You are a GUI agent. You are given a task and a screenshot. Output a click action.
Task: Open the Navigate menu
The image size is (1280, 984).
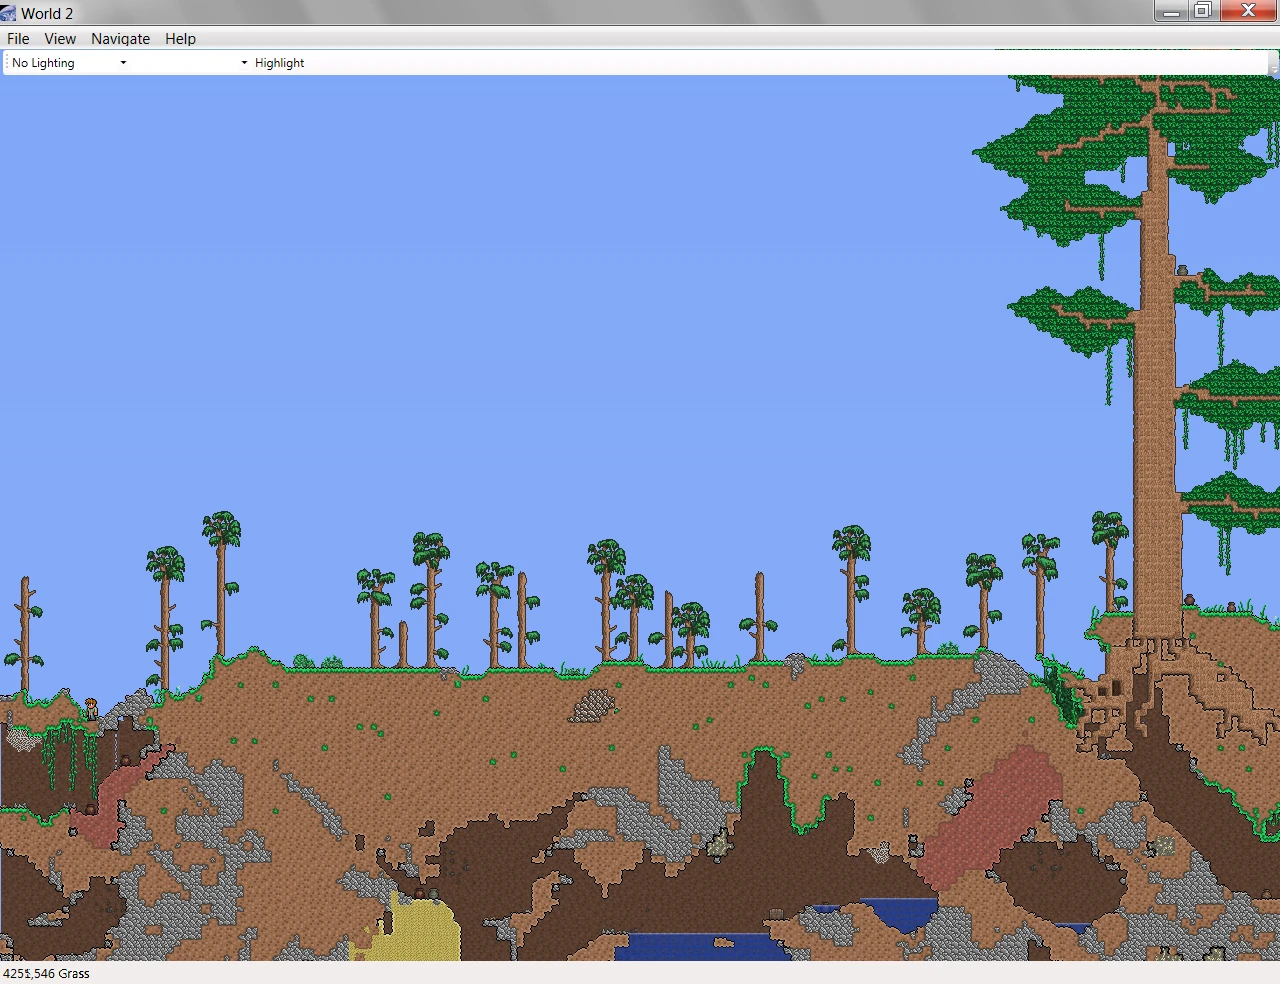click(120, 38)
